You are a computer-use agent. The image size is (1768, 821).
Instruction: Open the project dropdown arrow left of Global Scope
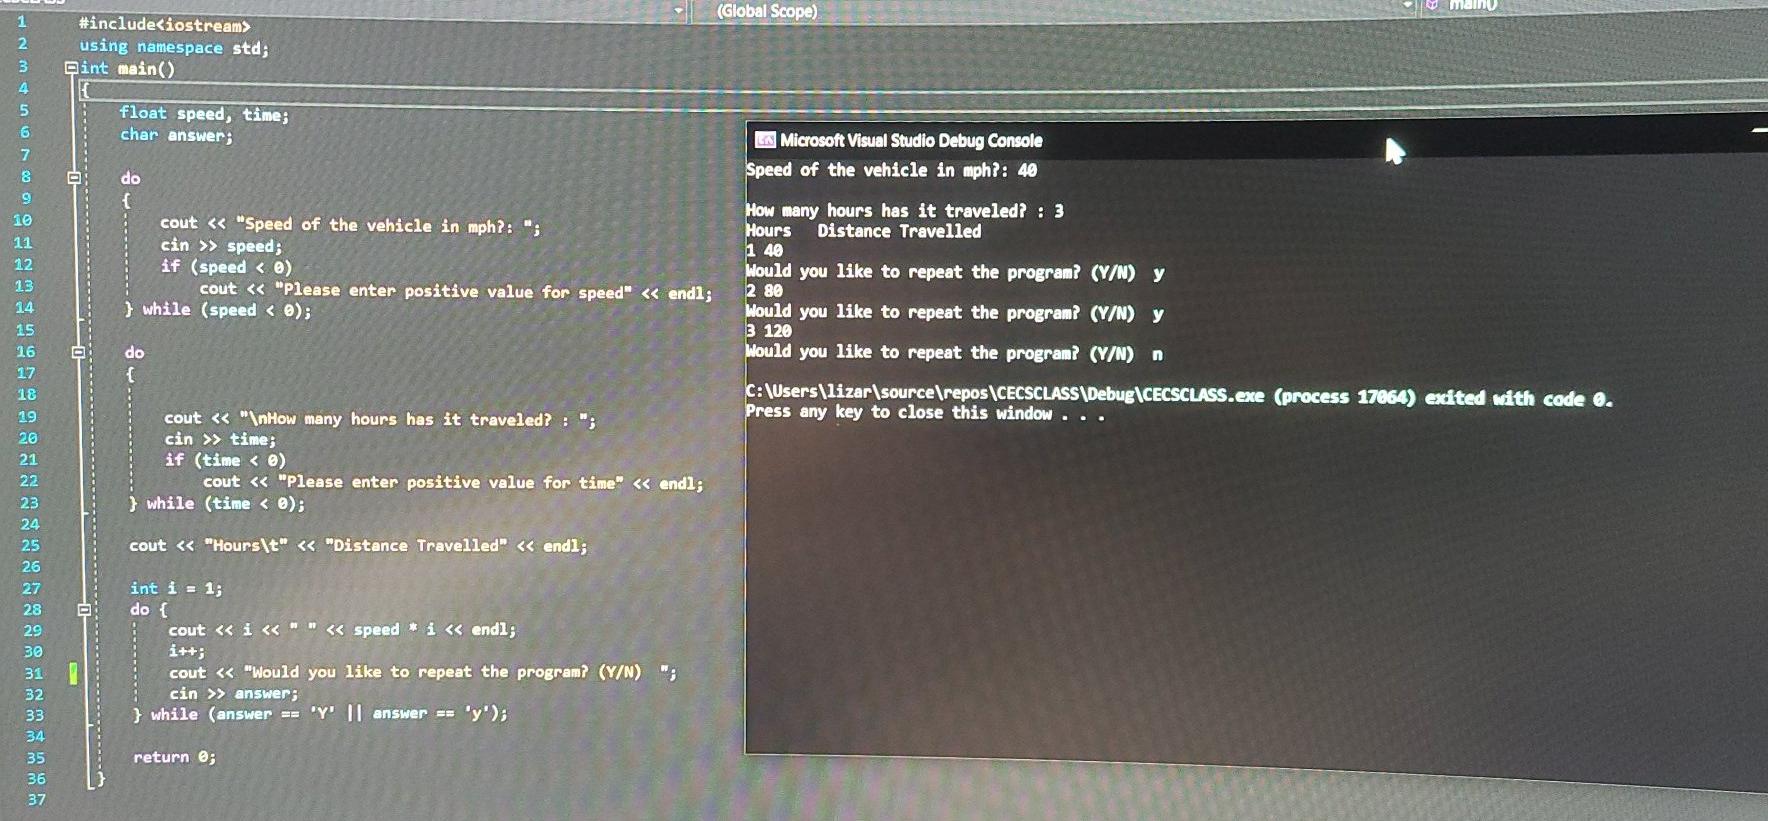point(679,11)
